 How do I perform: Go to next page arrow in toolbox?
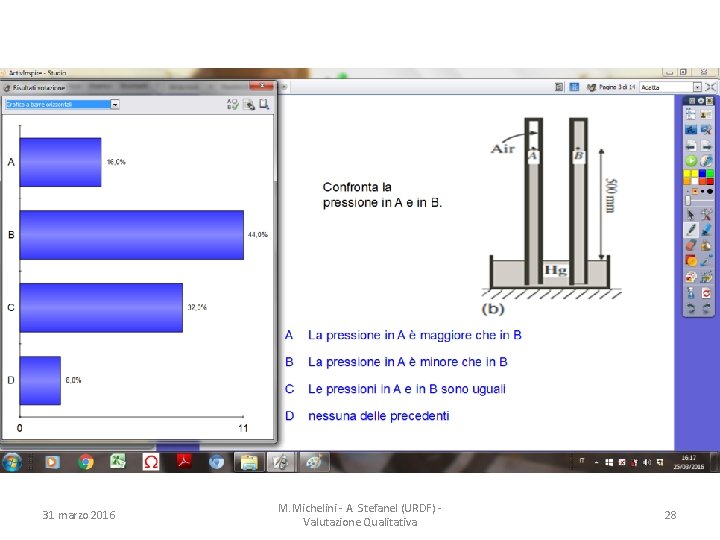tap(706, 146)
